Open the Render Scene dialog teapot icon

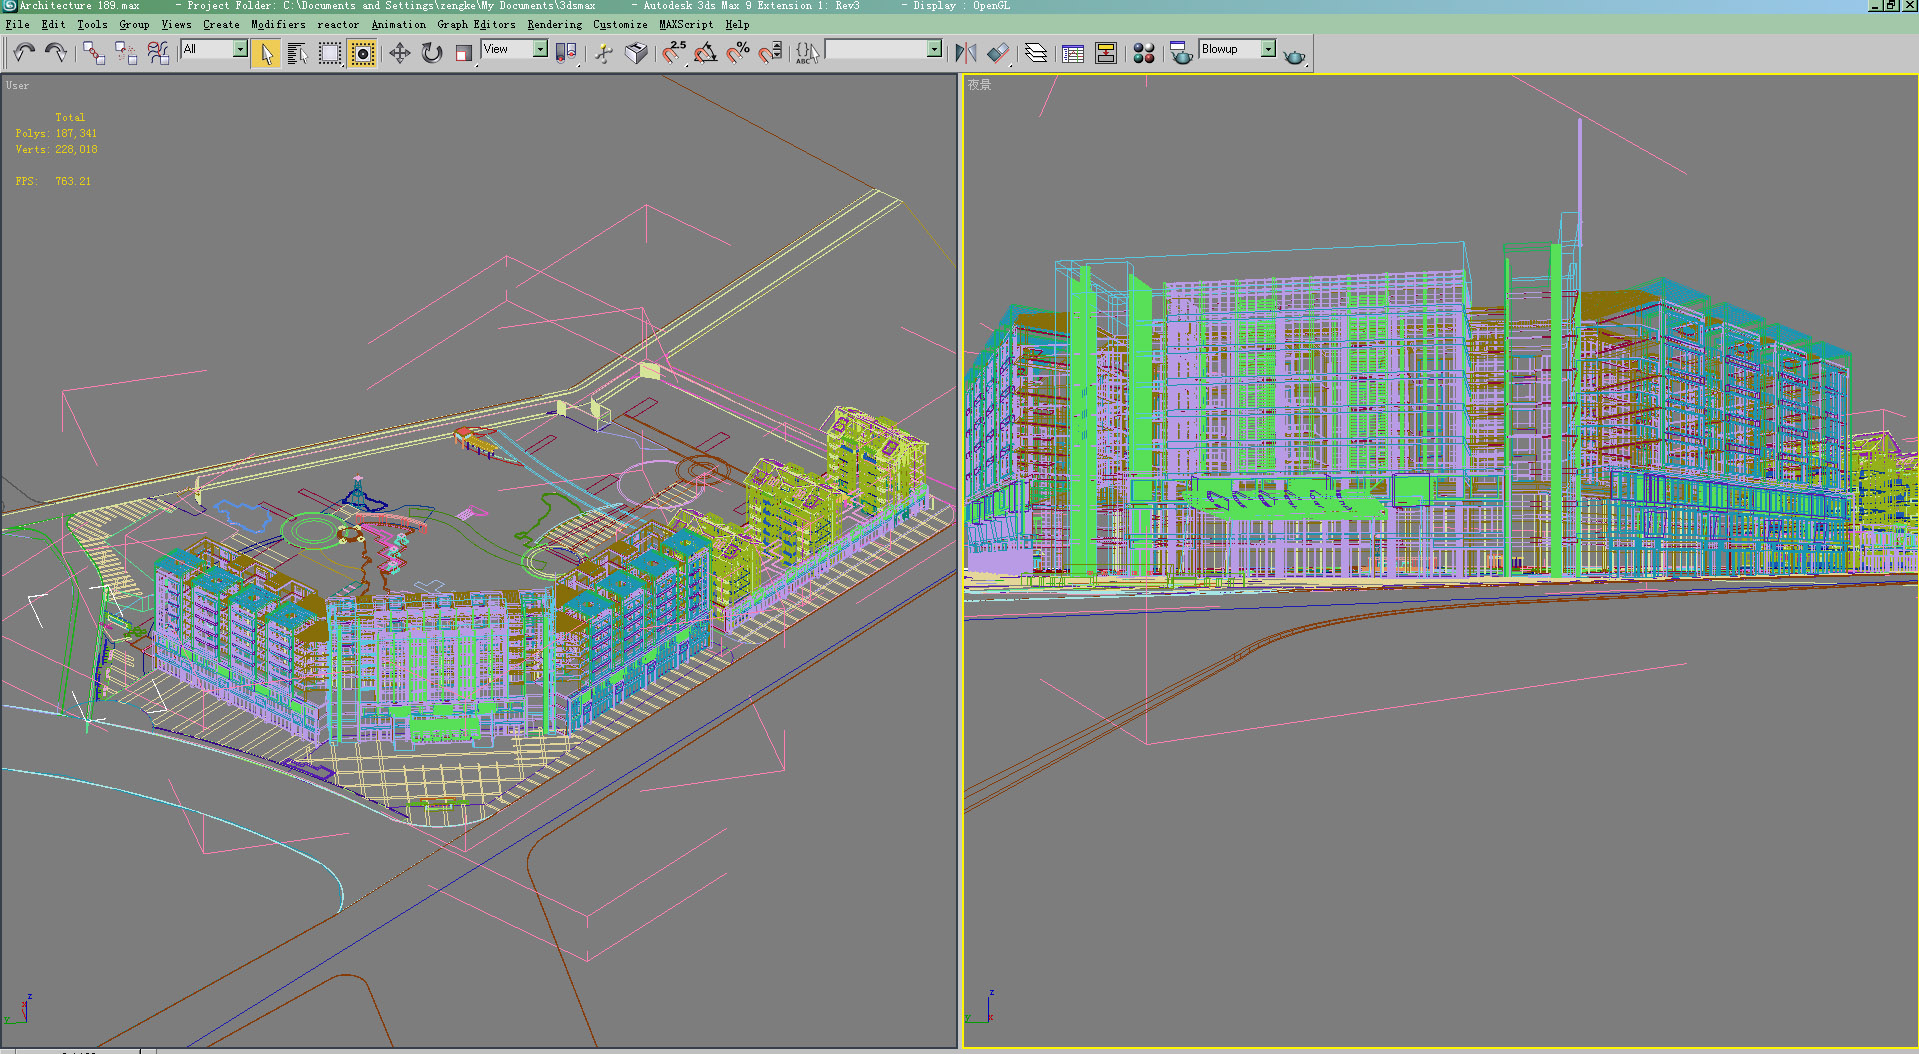tap(1181, 53)
